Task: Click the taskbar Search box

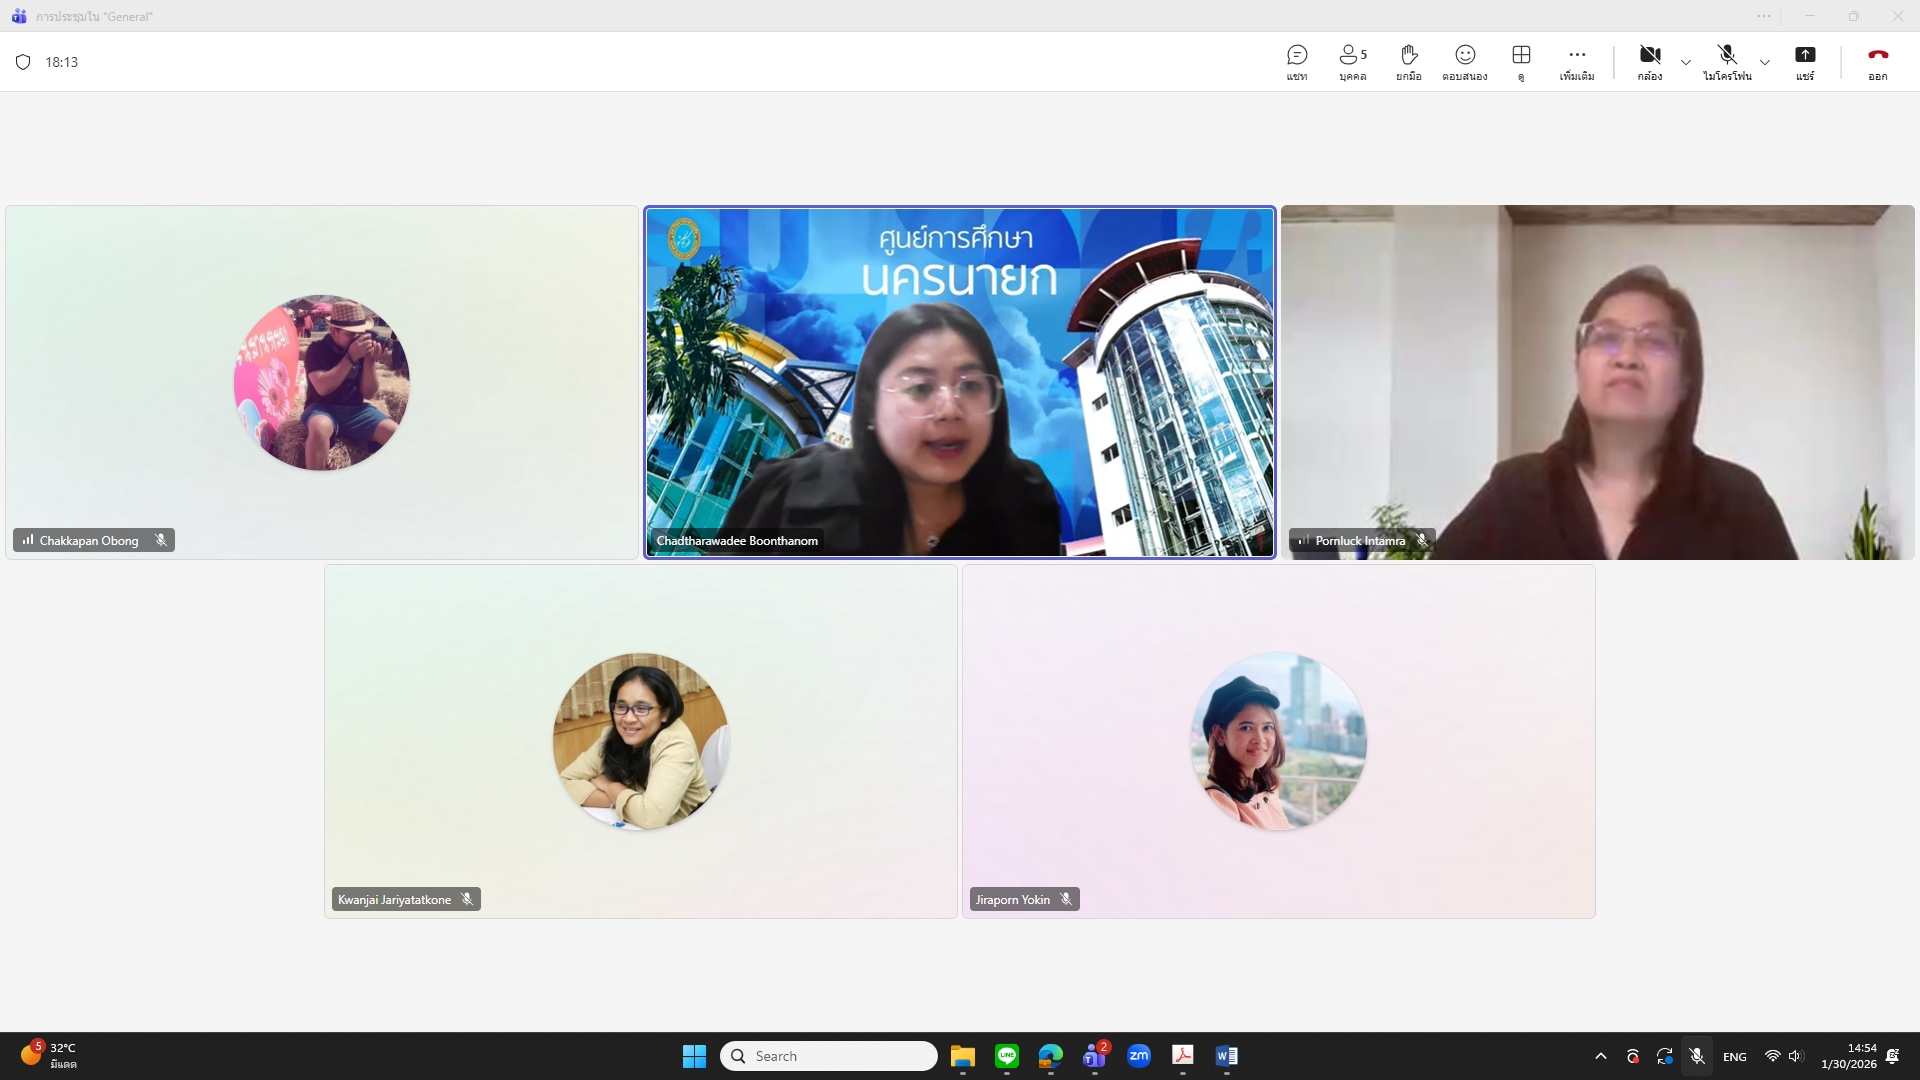Action: (829, 1056)
